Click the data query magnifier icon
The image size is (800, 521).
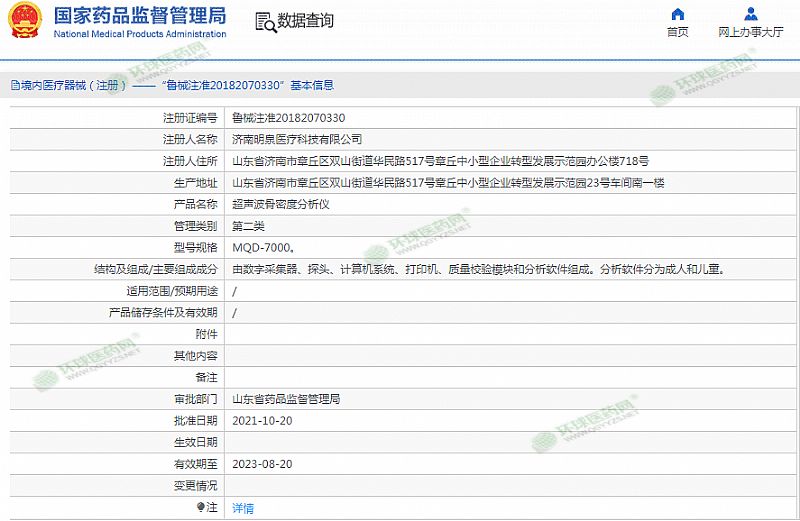(264, 22)
